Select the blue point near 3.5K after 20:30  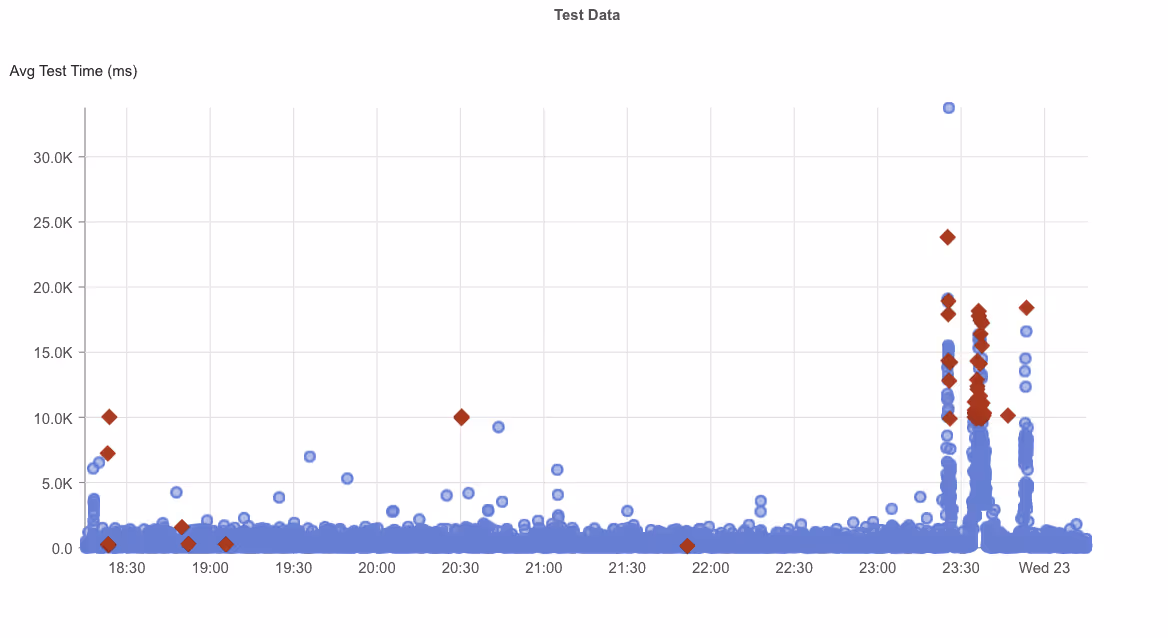pyautogui.click(x=502, y=502)
